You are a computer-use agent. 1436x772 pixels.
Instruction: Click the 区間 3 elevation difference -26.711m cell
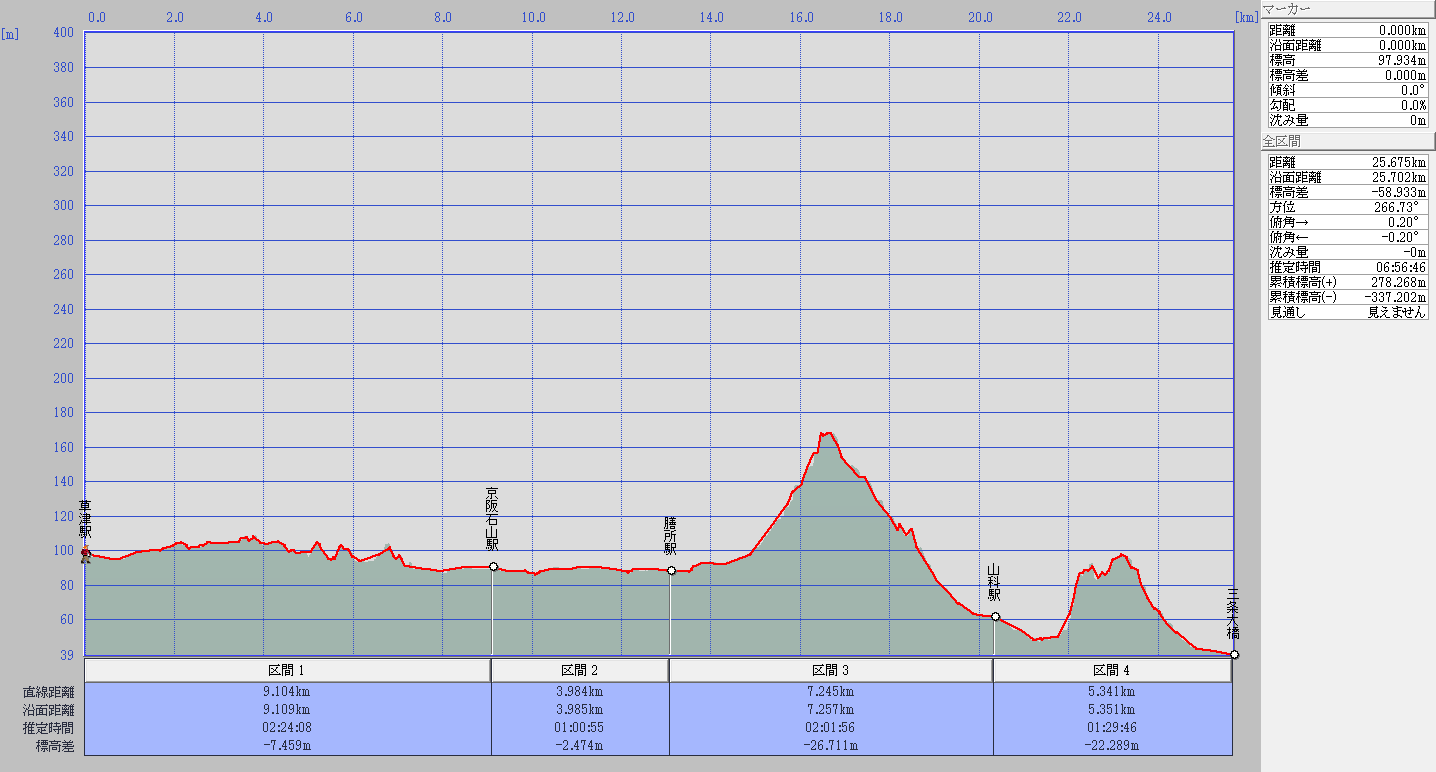(x=831, y=745)
